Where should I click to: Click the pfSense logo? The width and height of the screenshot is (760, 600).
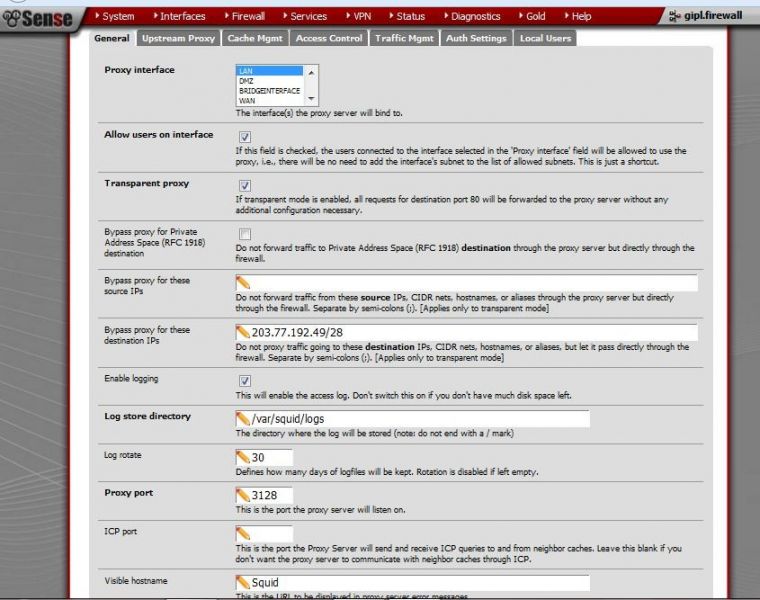click(x=37, y=19)
